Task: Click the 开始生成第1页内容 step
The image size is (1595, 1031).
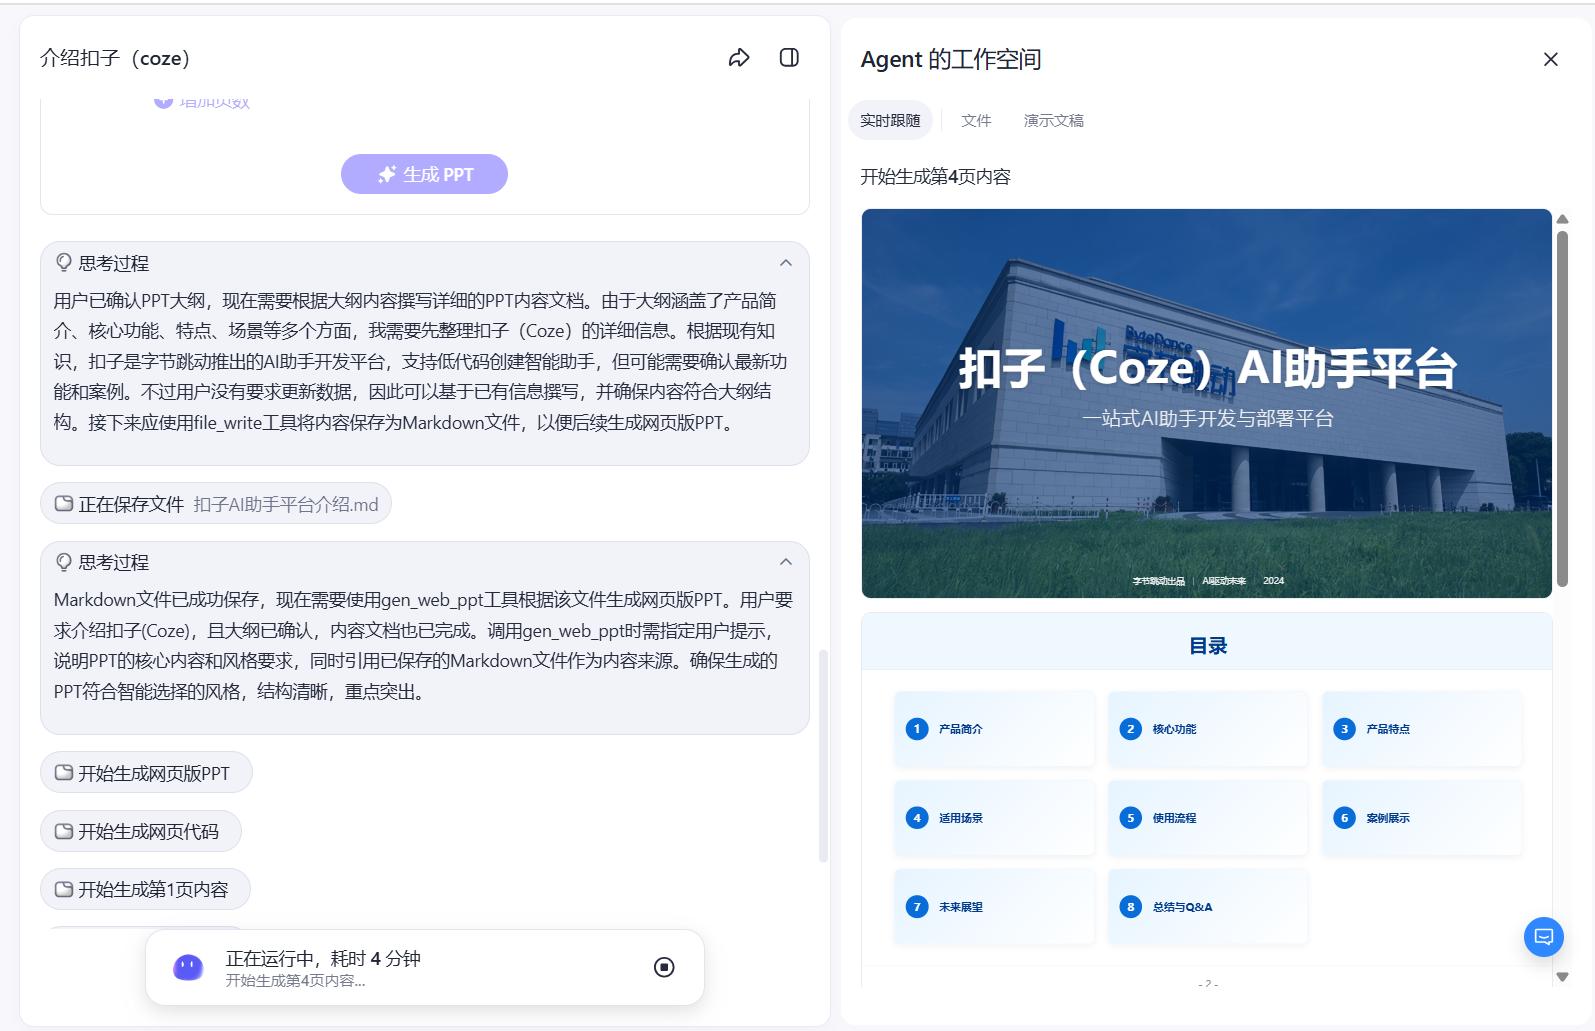Action: (145, 889)
